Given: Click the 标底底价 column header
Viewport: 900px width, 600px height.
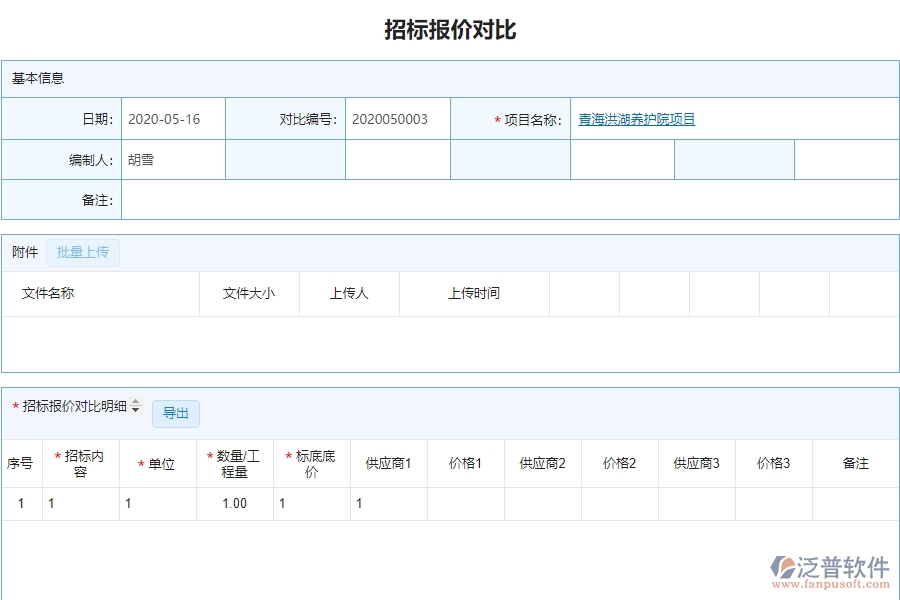Looking at the screenshot, I should (x=311, y=463).
